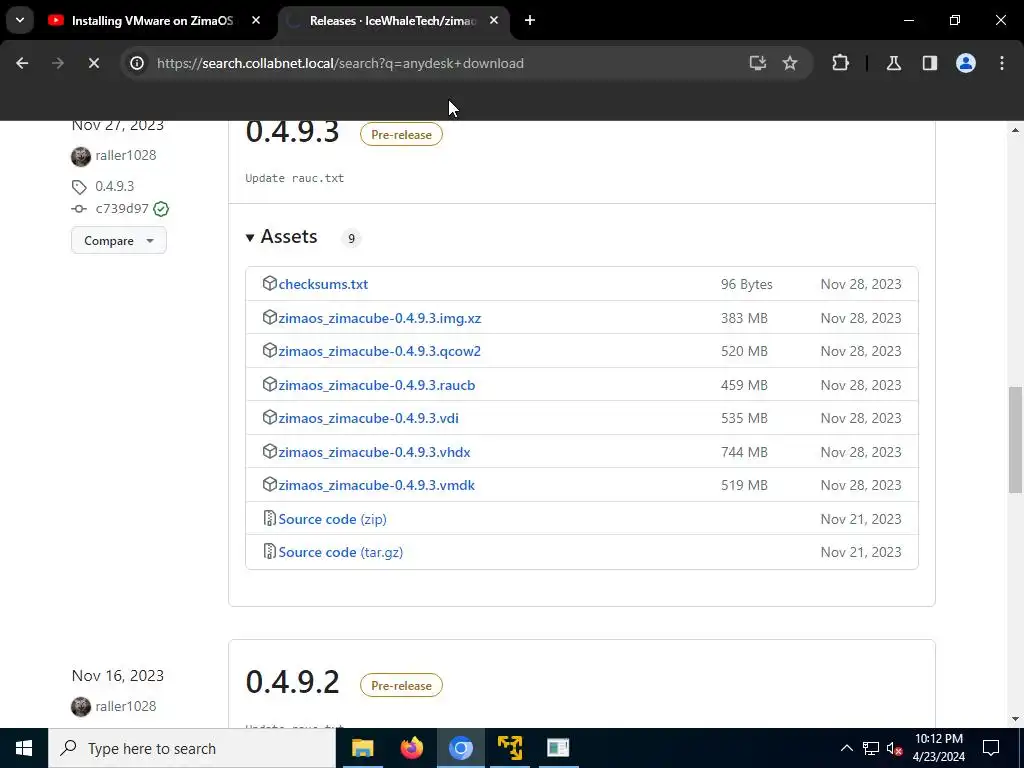The width and height of the screenshot is (1024, 768).
Task: Click the muted volume tray icon
Action: [895, 748]
